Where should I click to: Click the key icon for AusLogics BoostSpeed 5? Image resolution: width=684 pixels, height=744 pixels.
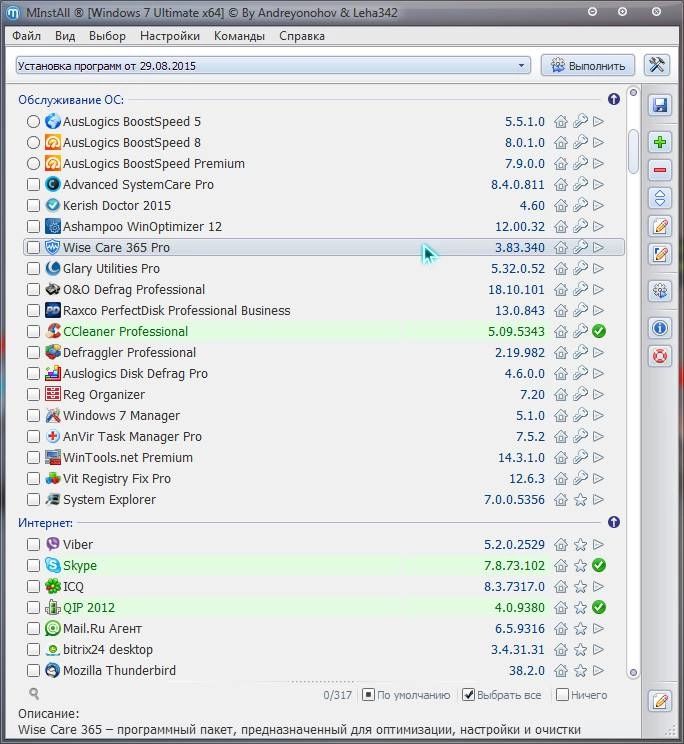tap(580, 121)
